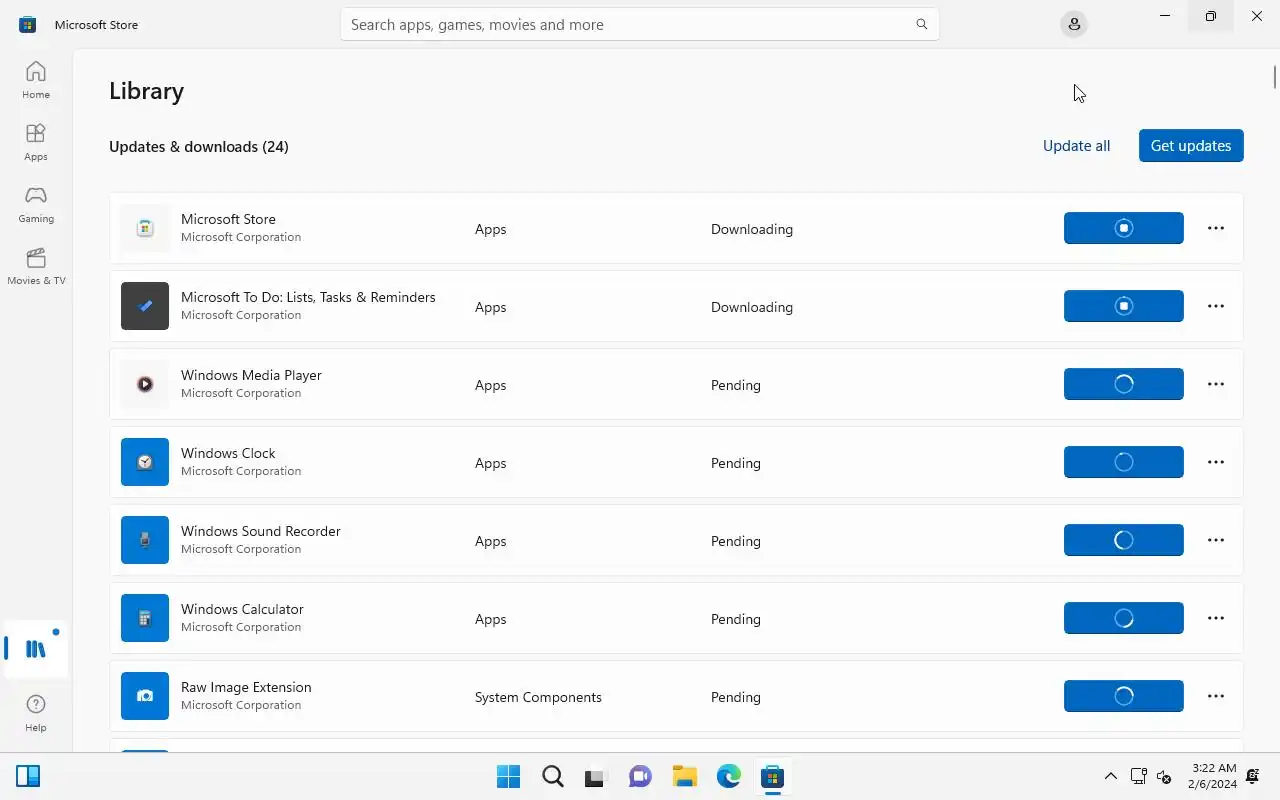Click the Windows Clock app icon

click(145, 462)
